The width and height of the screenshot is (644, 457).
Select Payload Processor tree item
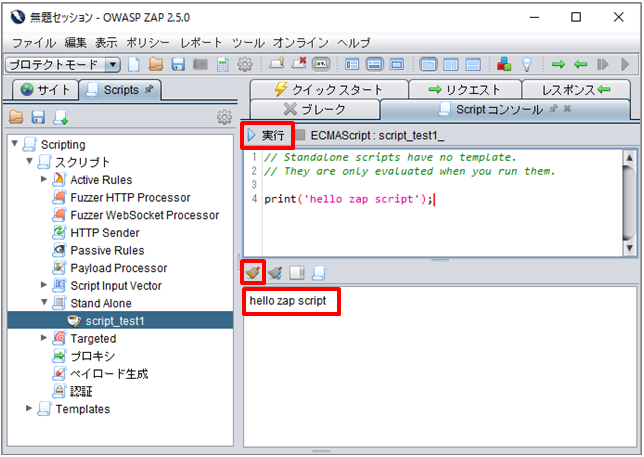[x=110, y=268]
